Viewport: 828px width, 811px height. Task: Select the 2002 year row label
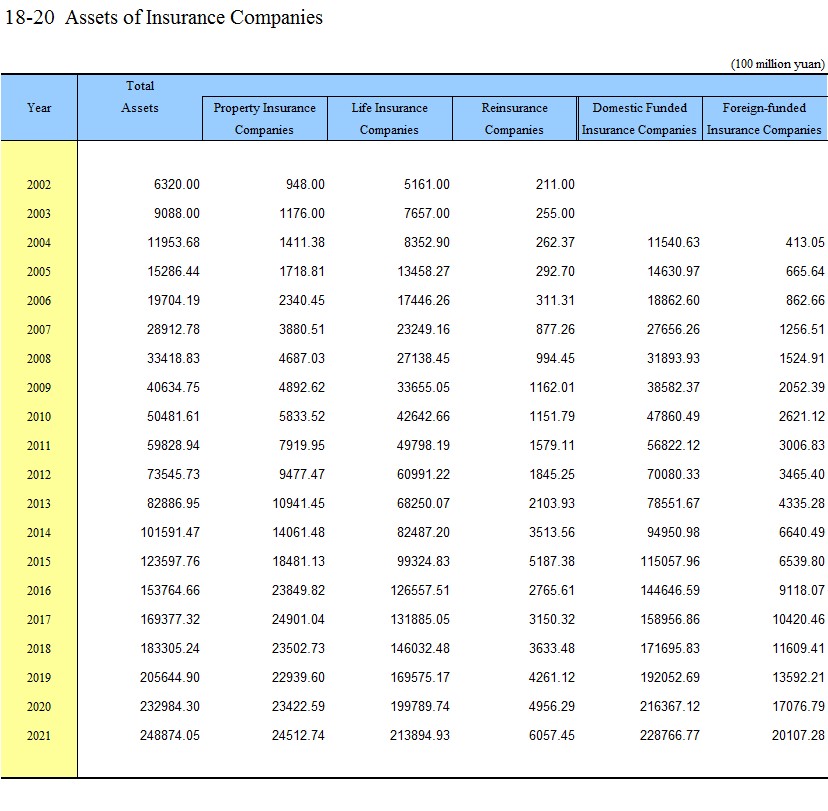[x=39, y=185]
